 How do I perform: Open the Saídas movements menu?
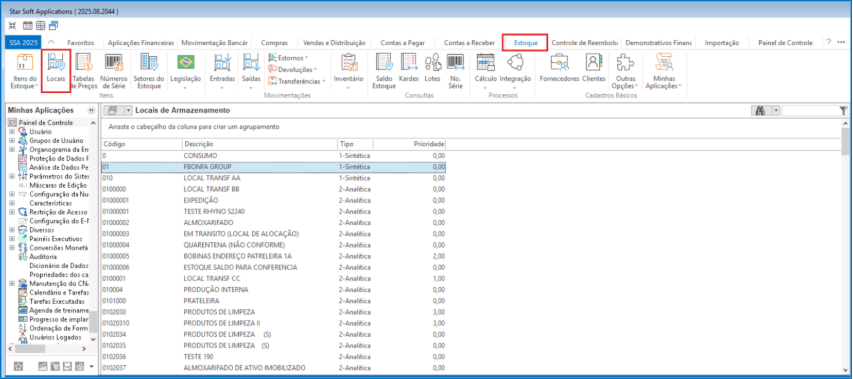tap(251, 71)
